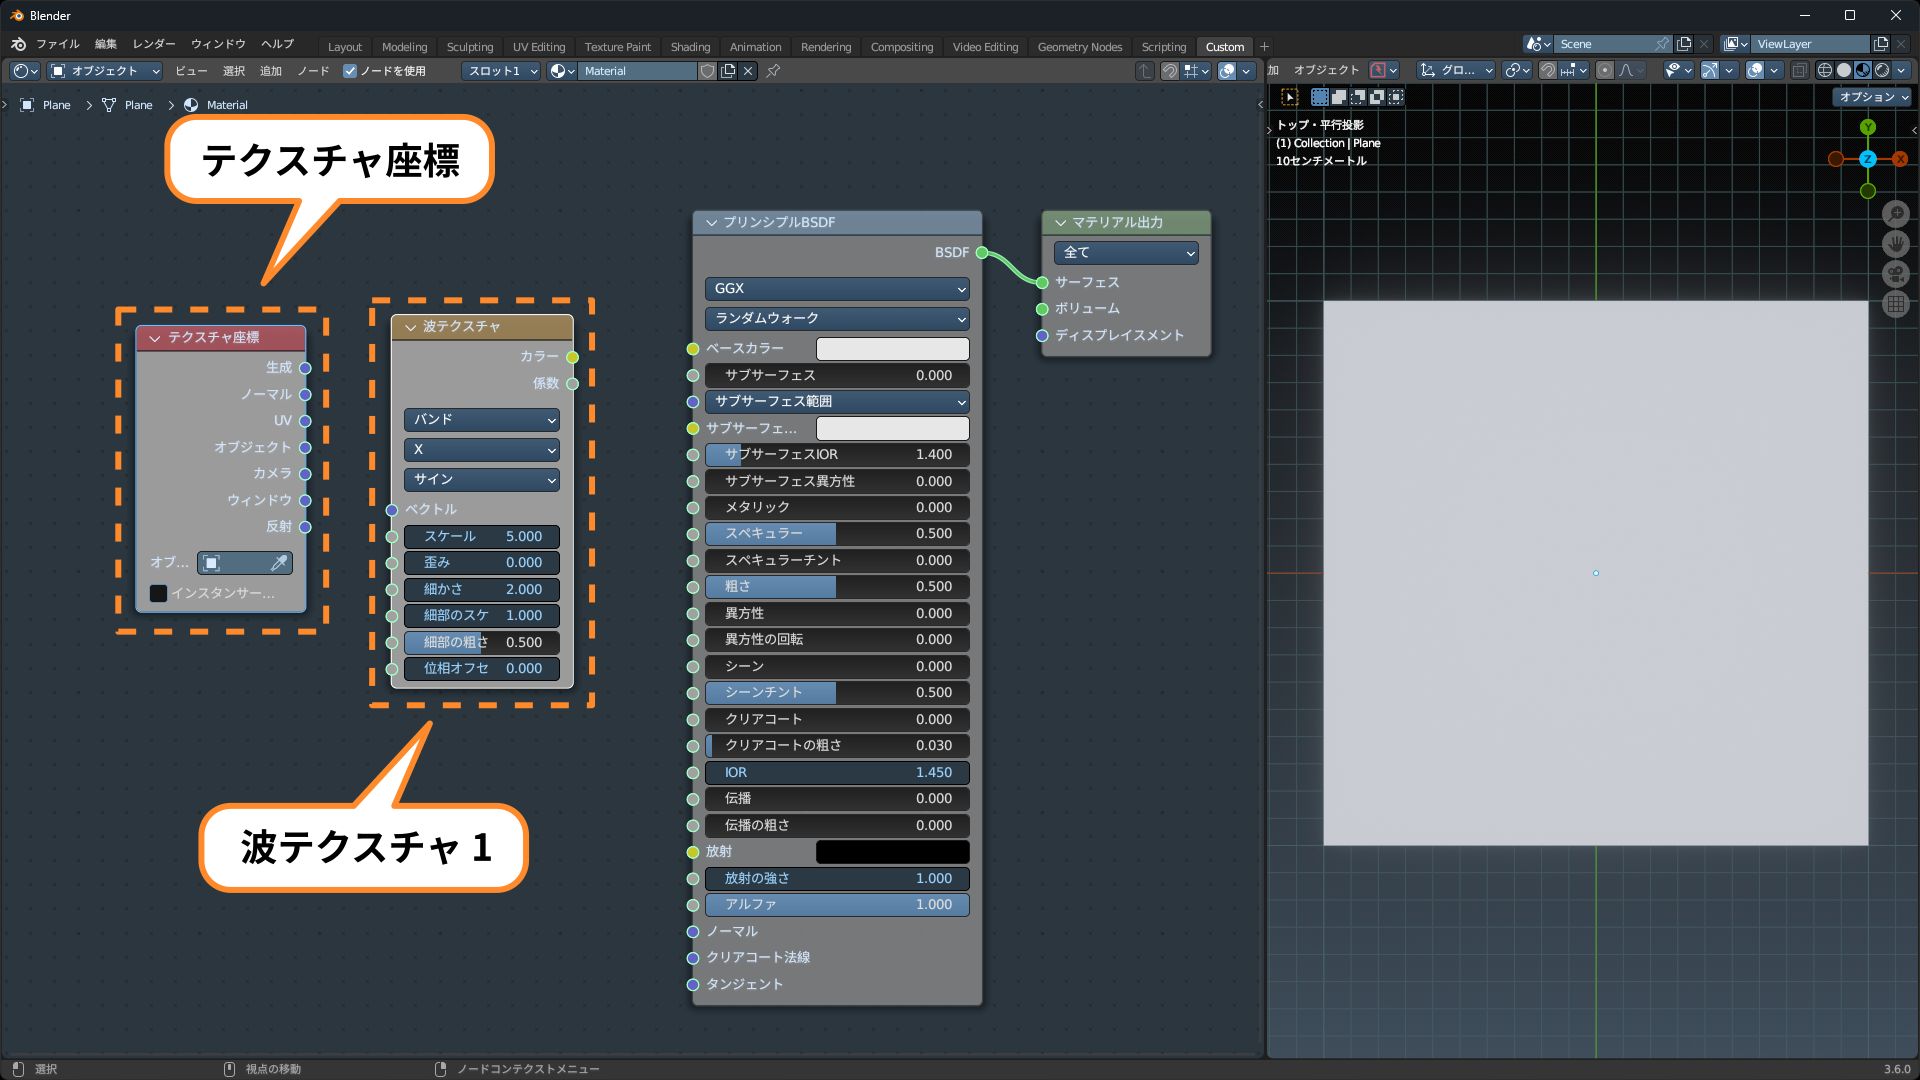The height and width of the screenshot is (1080, 1920).
Task: Click the eyedropper icon in texture coordinate node
Action: (x=279, y=563)
